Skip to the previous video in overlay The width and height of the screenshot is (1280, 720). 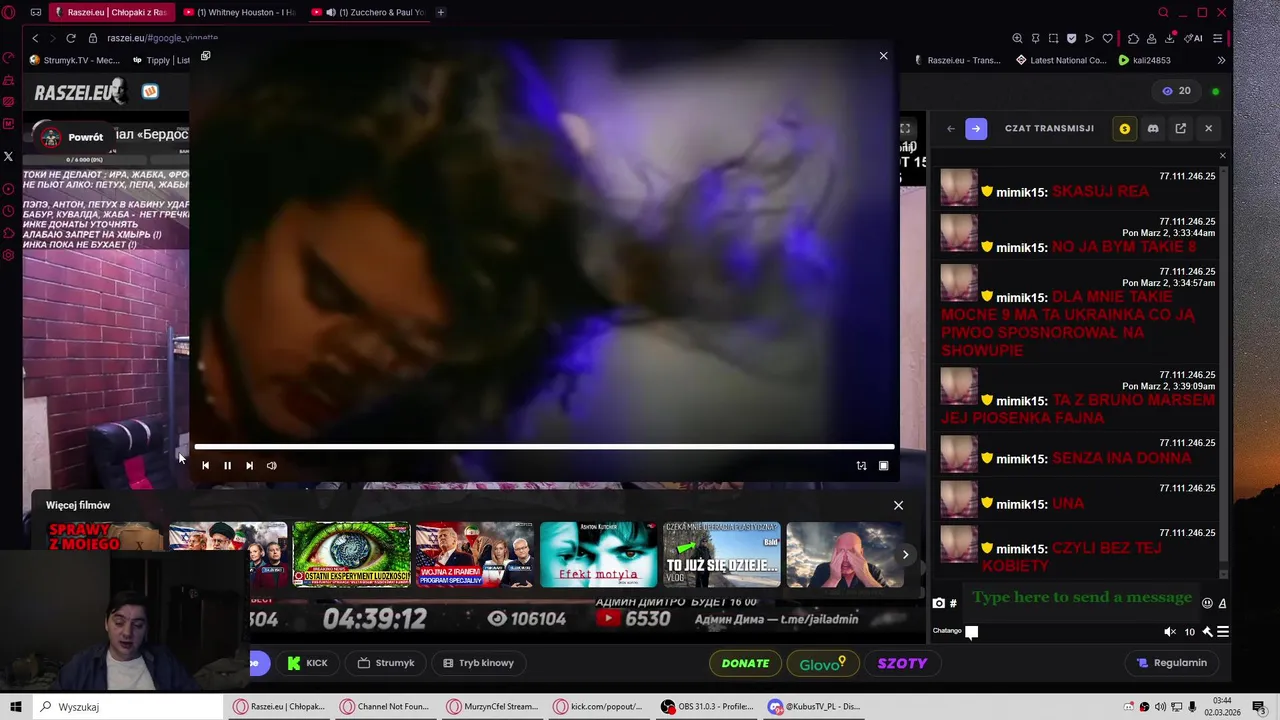tap(205, 465)
